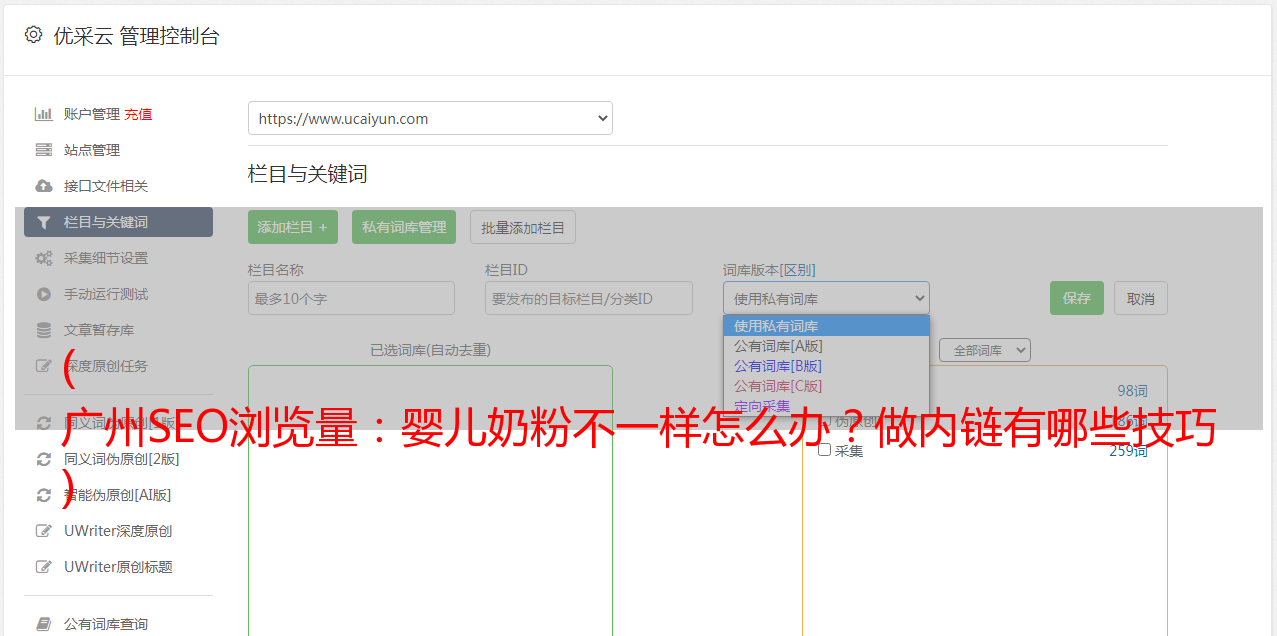Open the 全部词库 filter dropdown

(985, 350)
